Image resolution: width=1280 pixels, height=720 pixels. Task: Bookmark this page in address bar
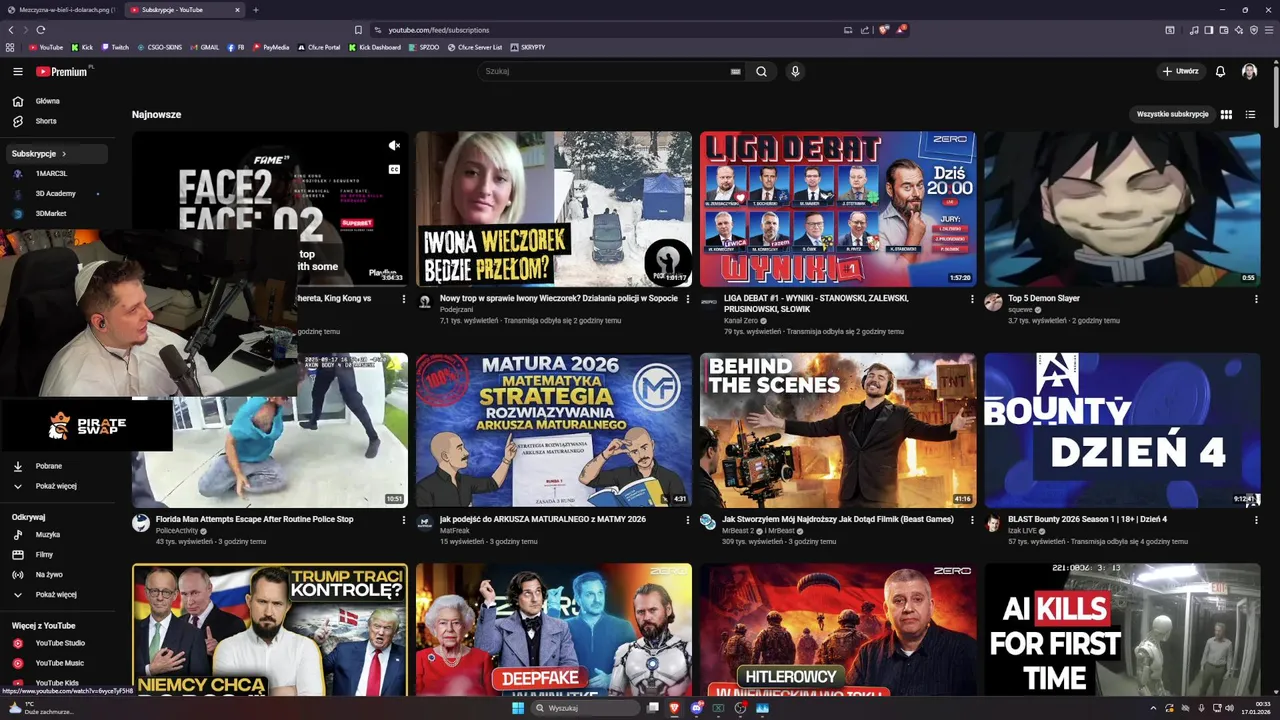point(358,30)
